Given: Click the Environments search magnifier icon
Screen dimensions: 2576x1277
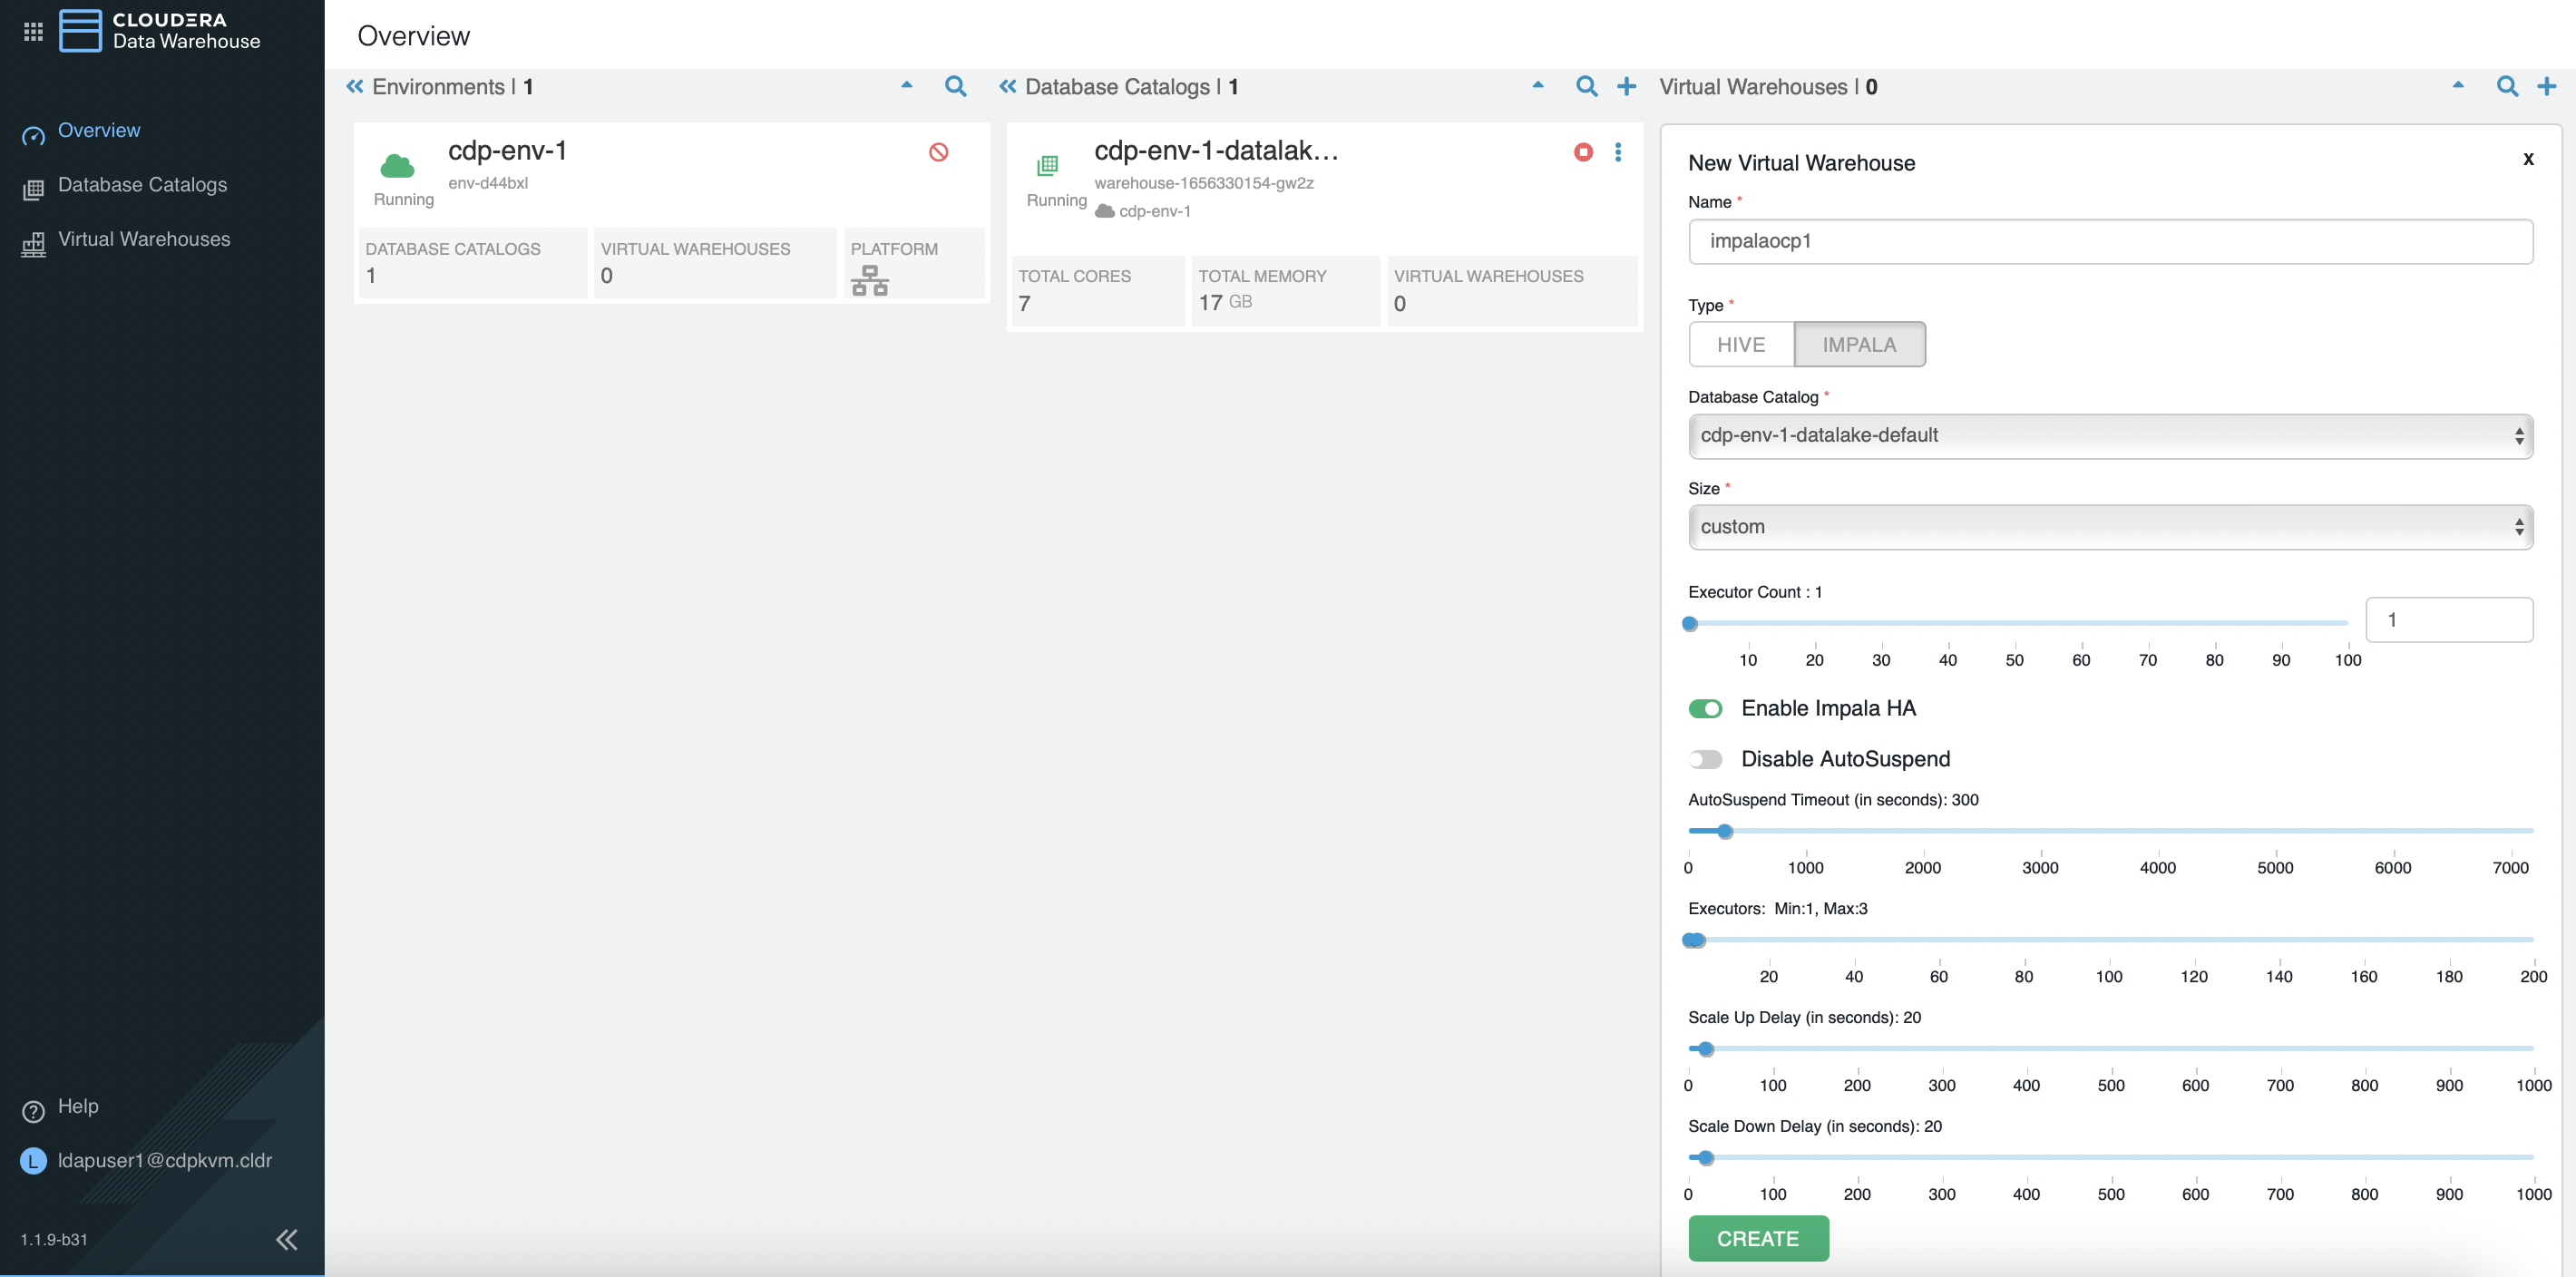Looking at the screenshot, I should click(x=955, y=87).
